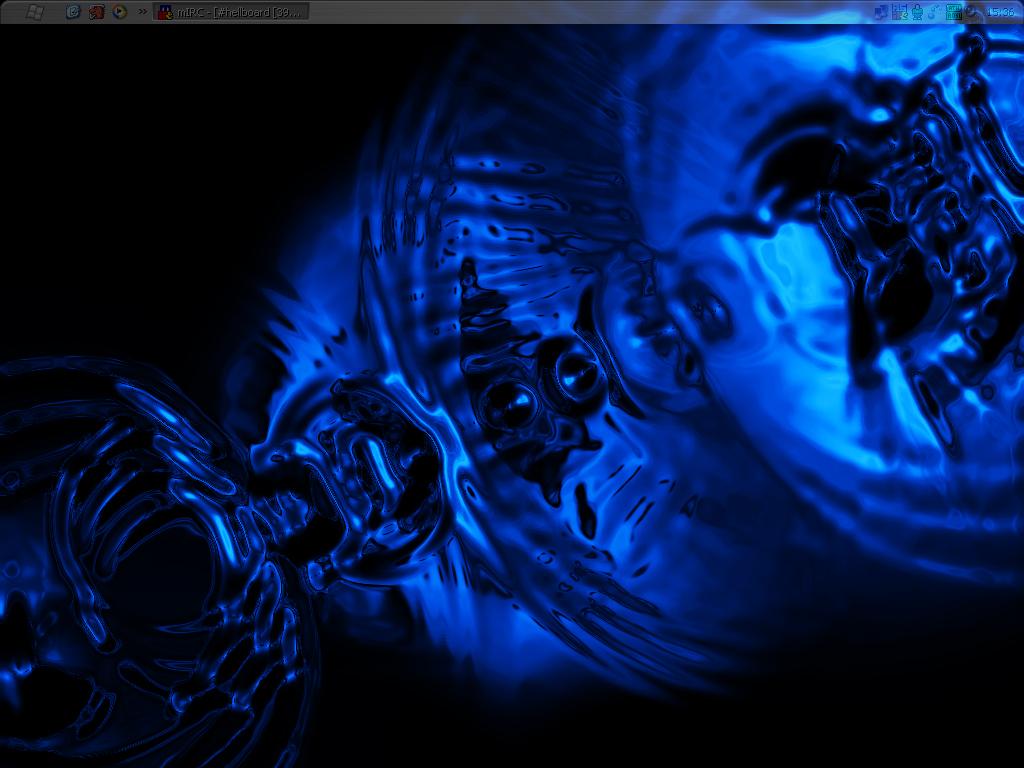
Task: Open the red quick launch shortcut icon
Action: pos(97,12)
